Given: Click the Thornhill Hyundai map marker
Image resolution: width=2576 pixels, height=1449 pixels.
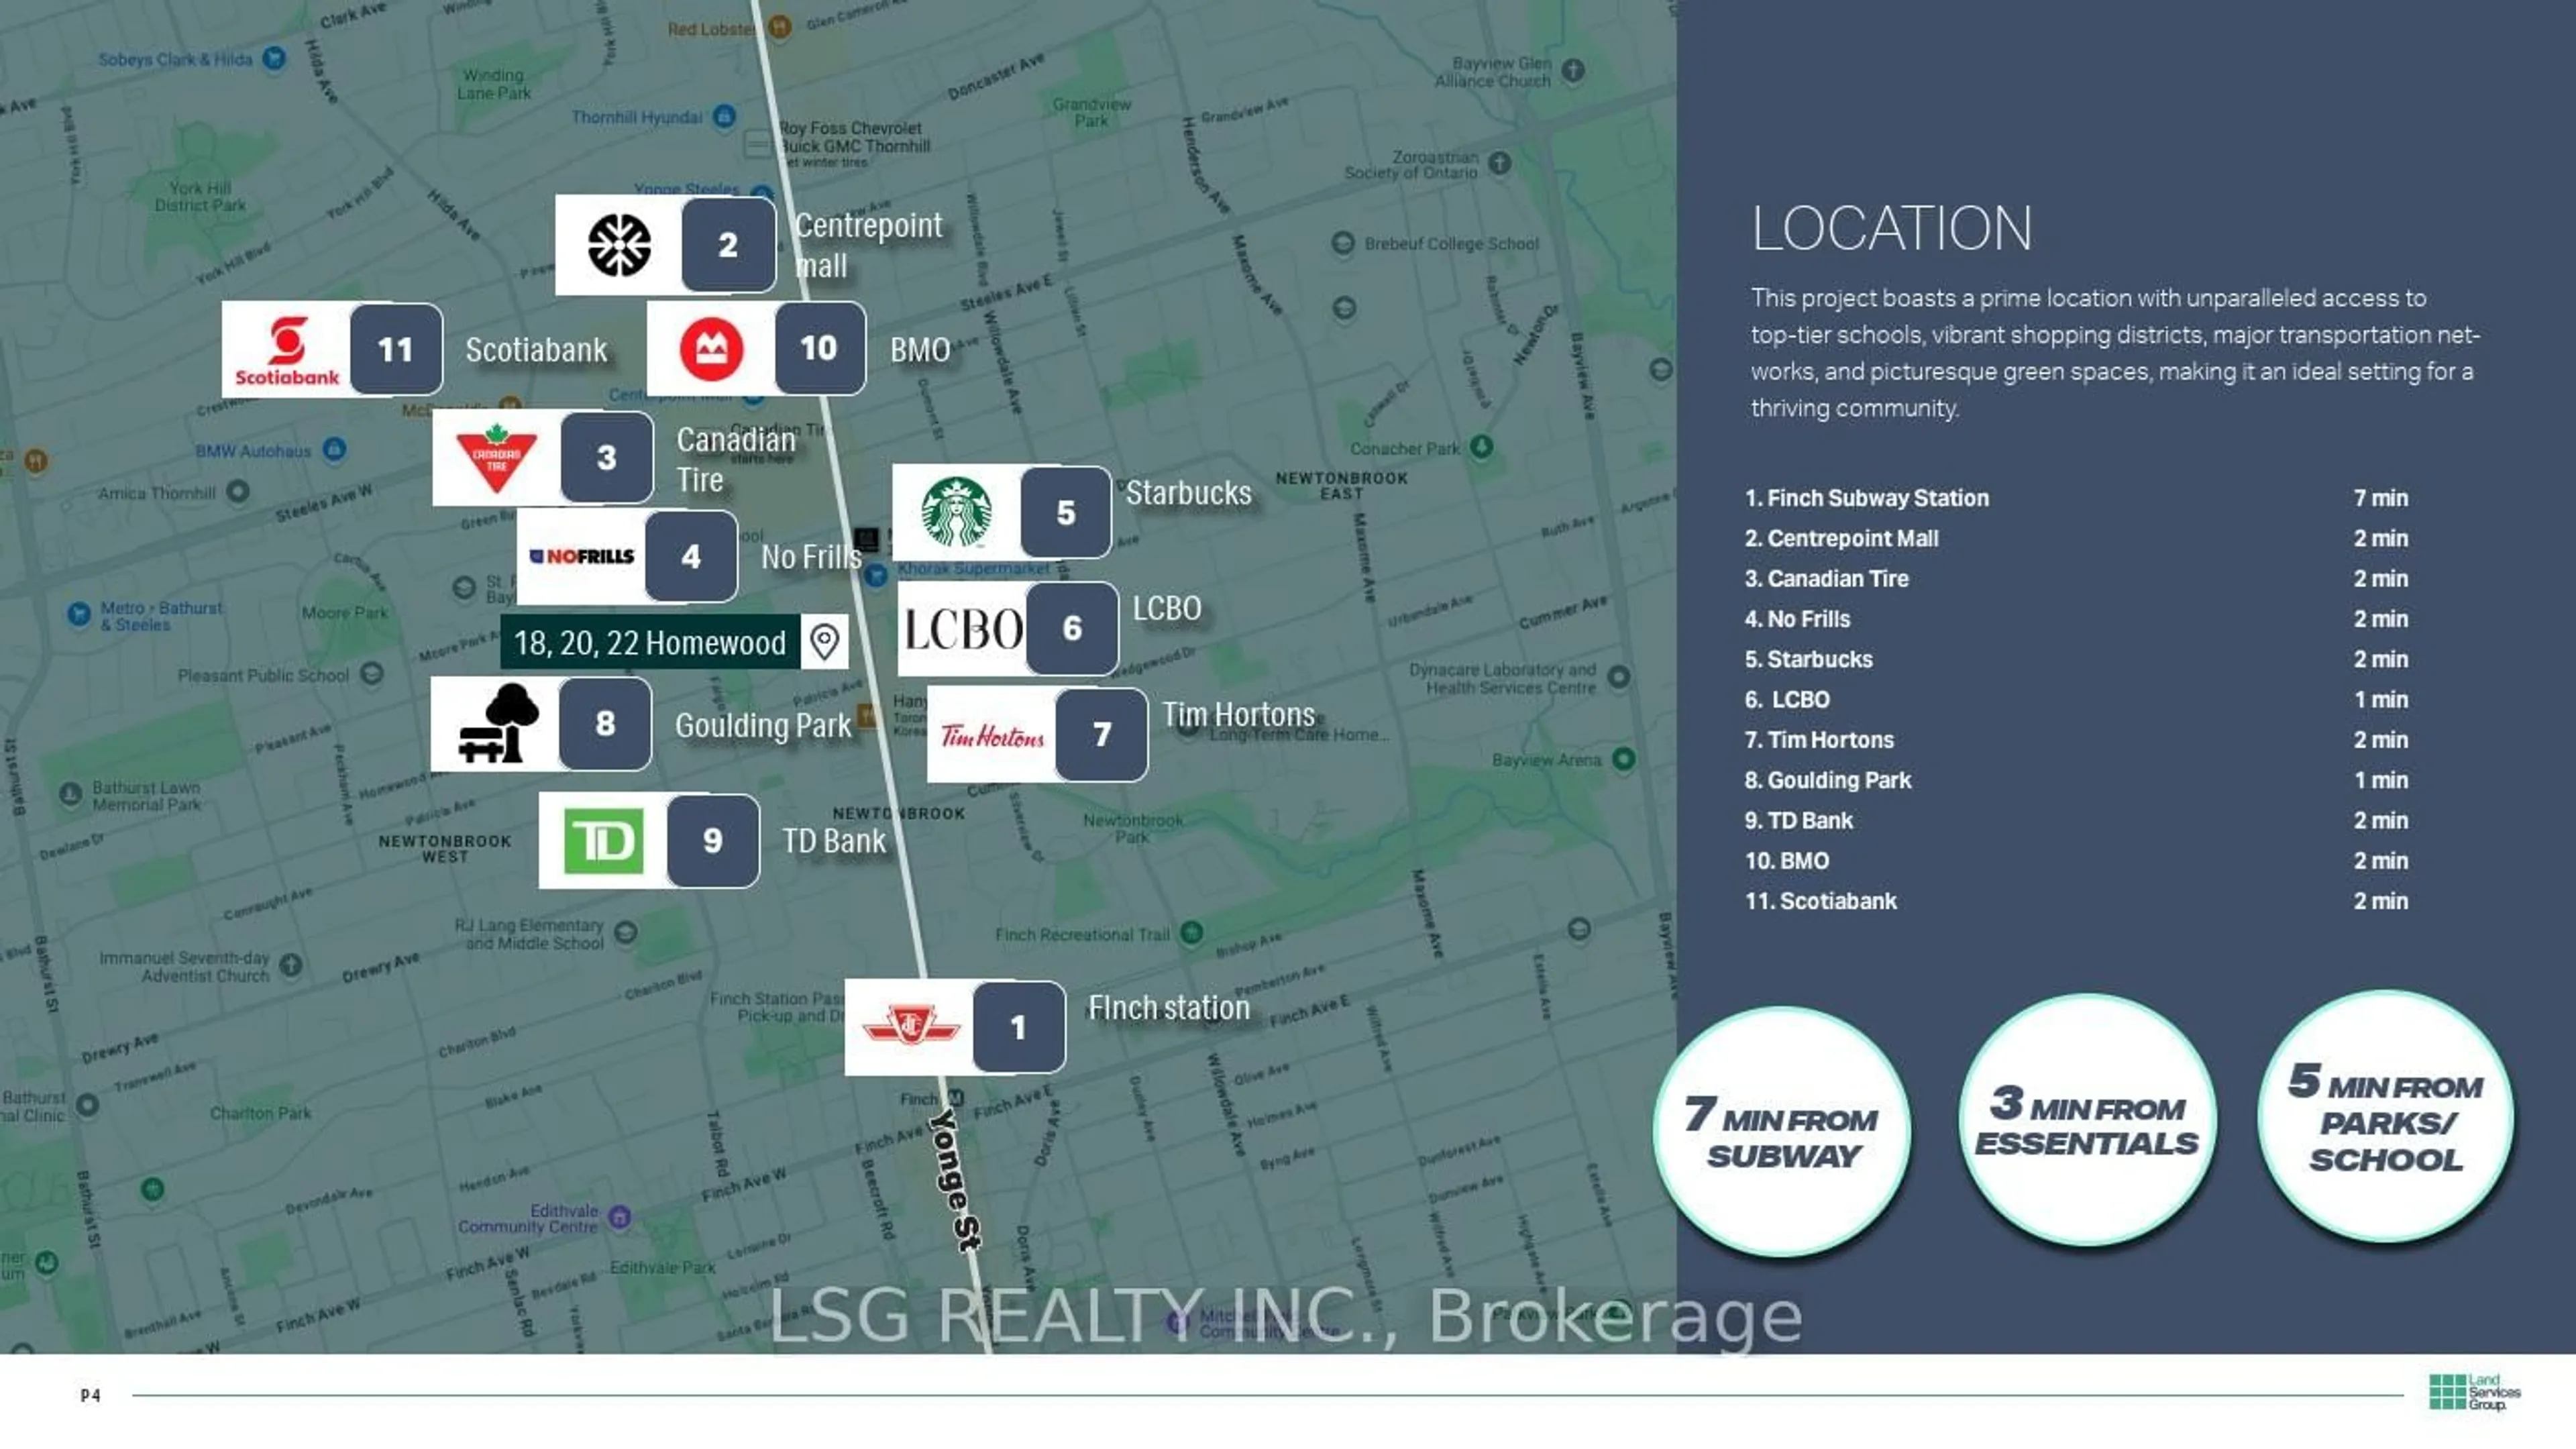Looking at the screenshot, I should [x=725, y=116].
